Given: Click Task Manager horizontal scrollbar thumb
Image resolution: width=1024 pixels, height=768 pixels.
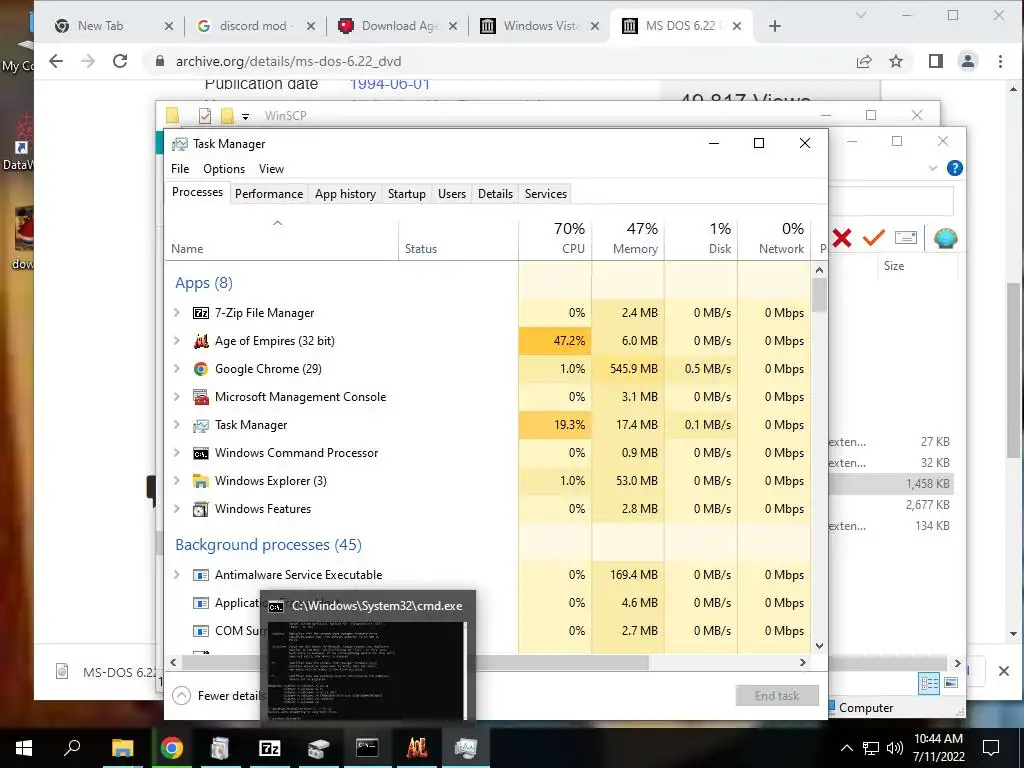Looking at the screenshot, I should (415, 662).
